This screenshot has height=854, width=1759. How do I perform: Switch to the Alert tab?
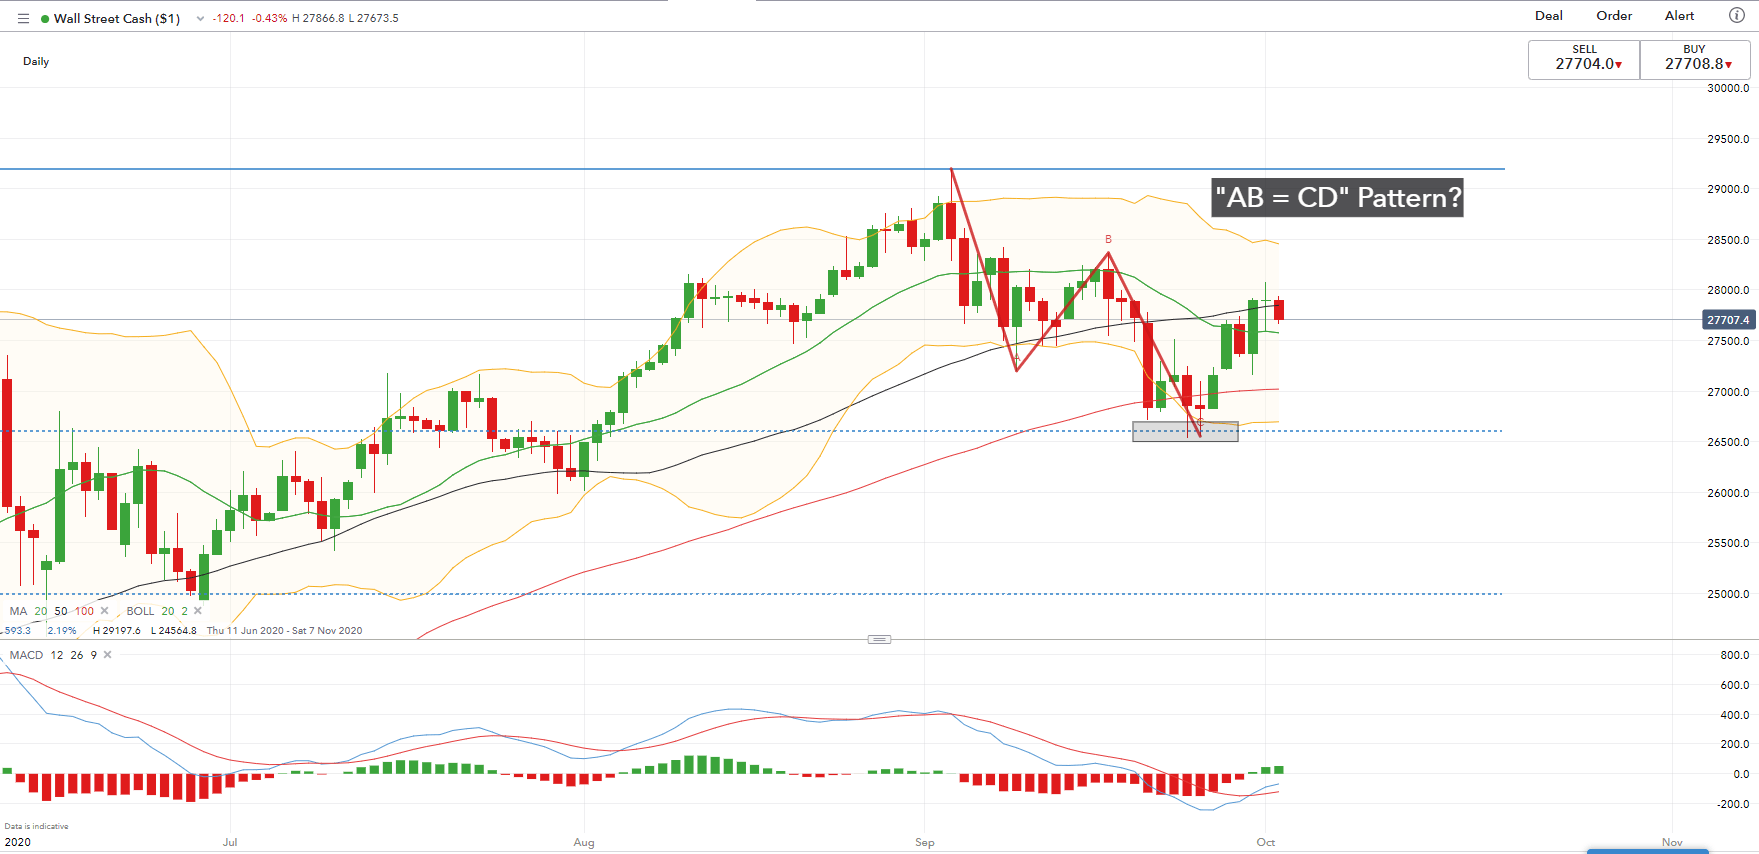tap(1679, 15)
